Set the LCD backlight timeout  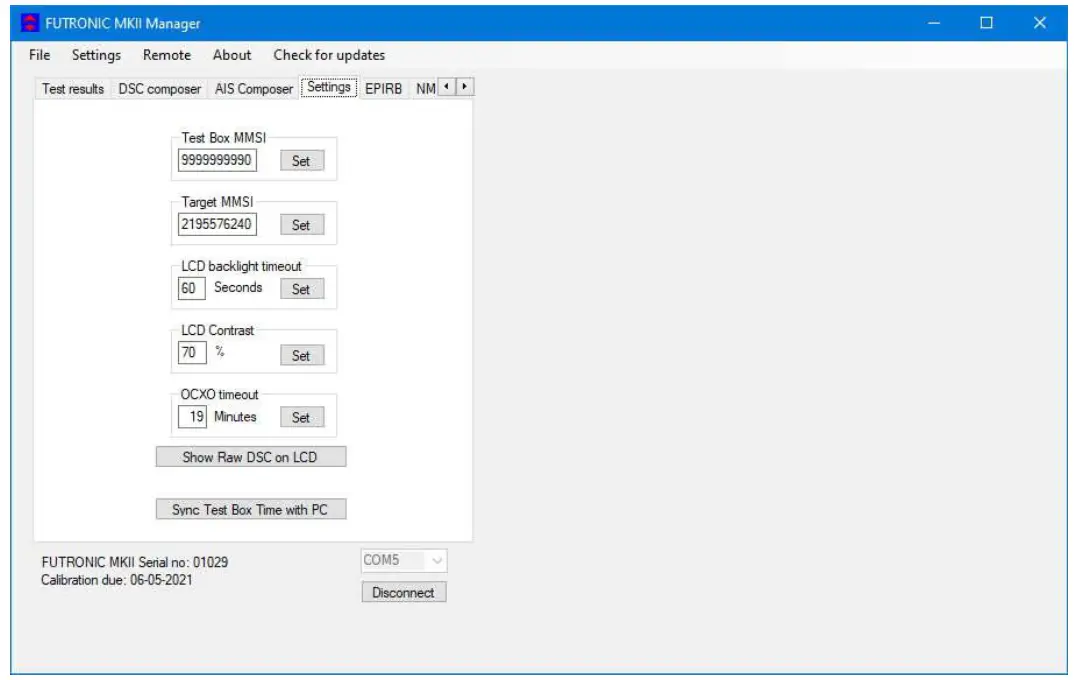(x=301, y=289)
